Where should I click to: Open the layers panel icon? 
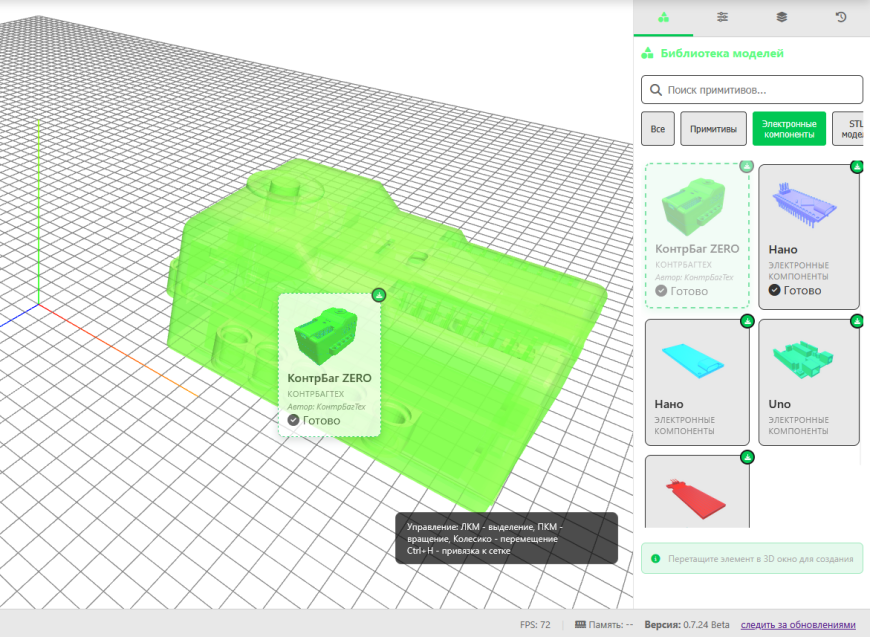click(x=781, y=17)
